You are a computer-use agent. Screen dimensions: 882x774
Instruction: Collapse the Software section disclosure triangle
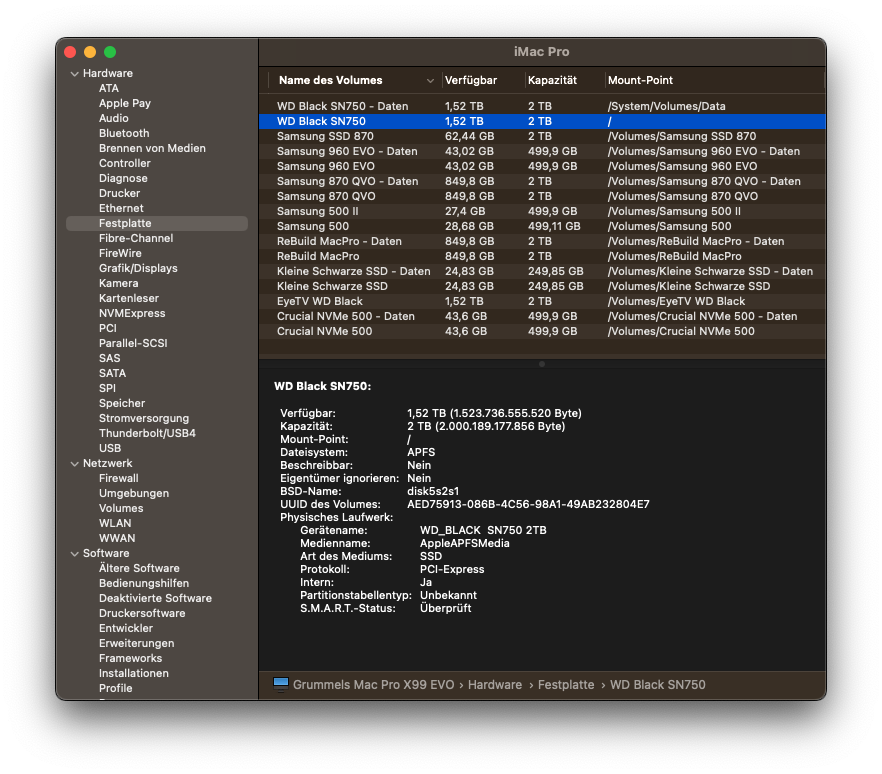click(x=74, y=554)
